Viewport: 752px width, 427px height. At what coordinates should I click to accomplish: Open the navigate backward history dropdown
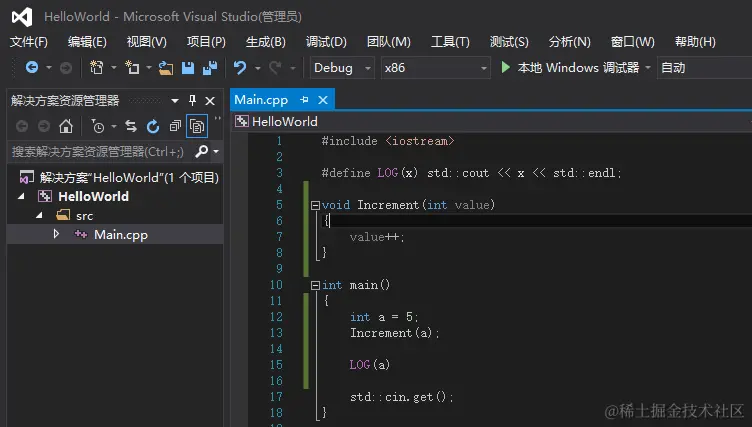point(49,68)
